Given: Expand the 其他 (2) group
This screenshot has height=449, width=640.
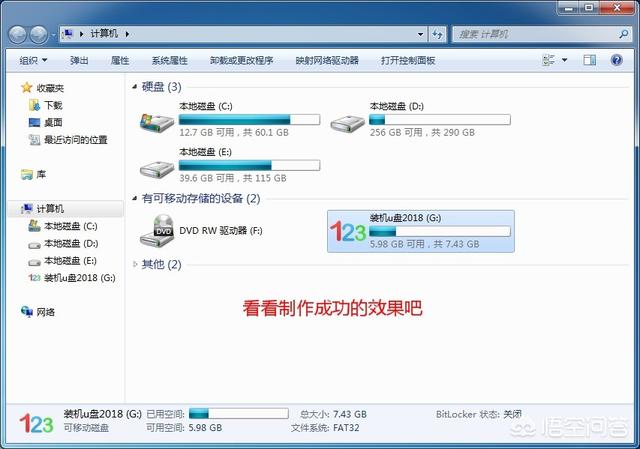Looking at the screenshot, I should (x=135, y=265).
